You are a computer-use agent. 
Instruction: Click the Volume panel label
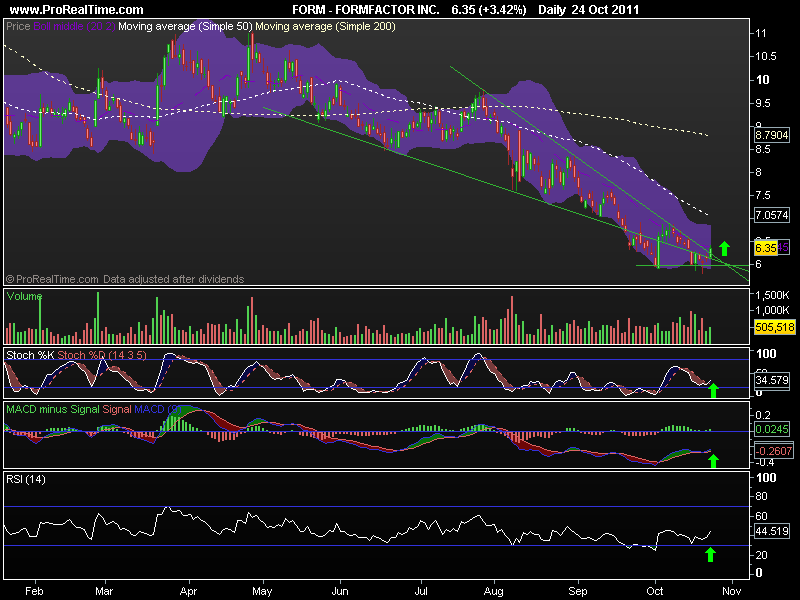click(x=24, y=296)
